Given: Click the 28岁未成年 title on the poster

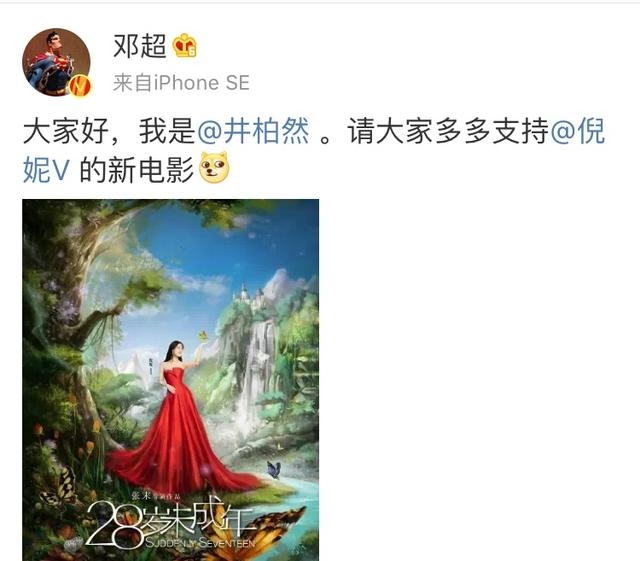Looking at the screenshot, I should [171, 525].
